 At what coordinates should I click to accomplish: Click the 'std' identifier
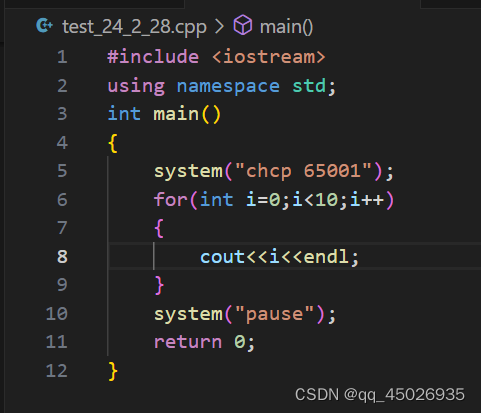click(309, 86)
